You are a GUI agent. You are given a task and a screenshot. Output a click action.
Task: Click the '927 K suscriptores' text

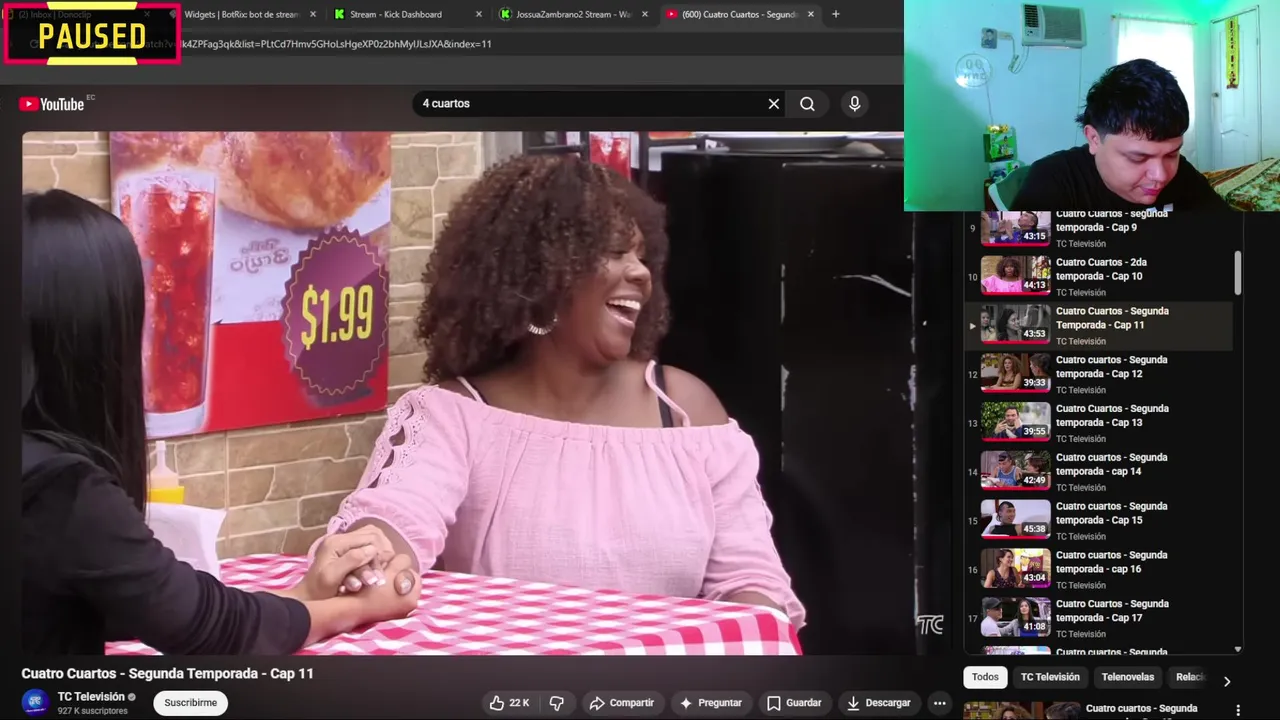coord(92,711)
